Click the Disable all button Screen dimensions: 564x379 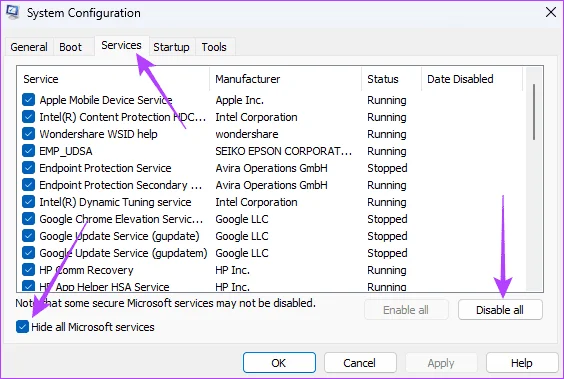point(500,310)
